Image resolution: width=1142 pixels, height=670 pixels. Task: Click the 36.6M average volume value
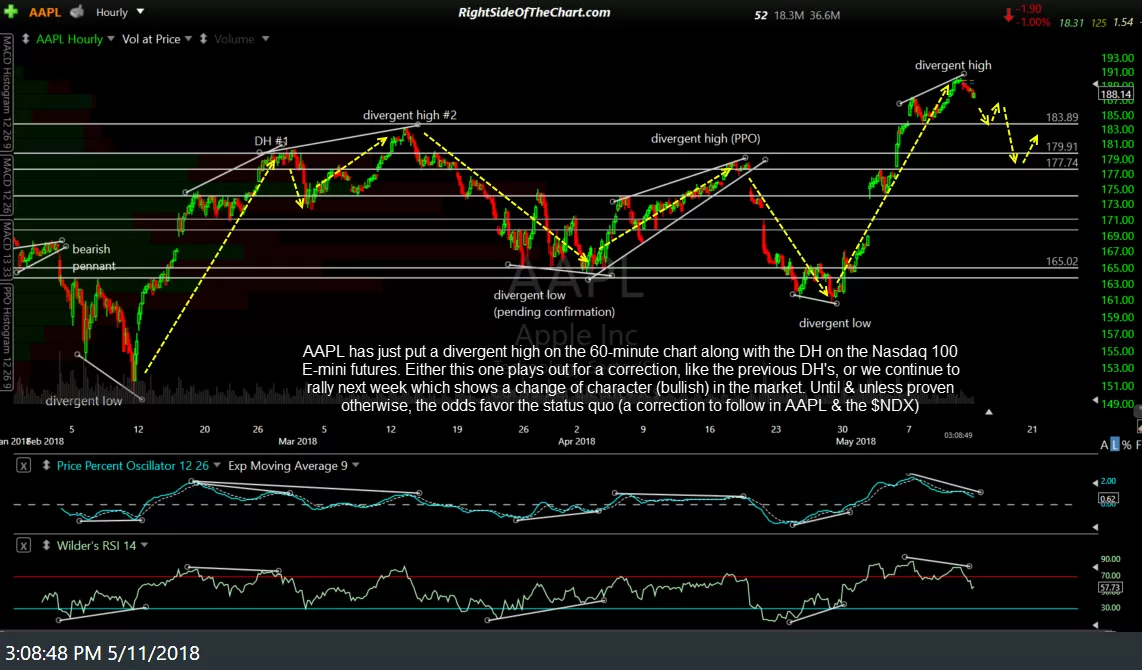tap(824, 15)
